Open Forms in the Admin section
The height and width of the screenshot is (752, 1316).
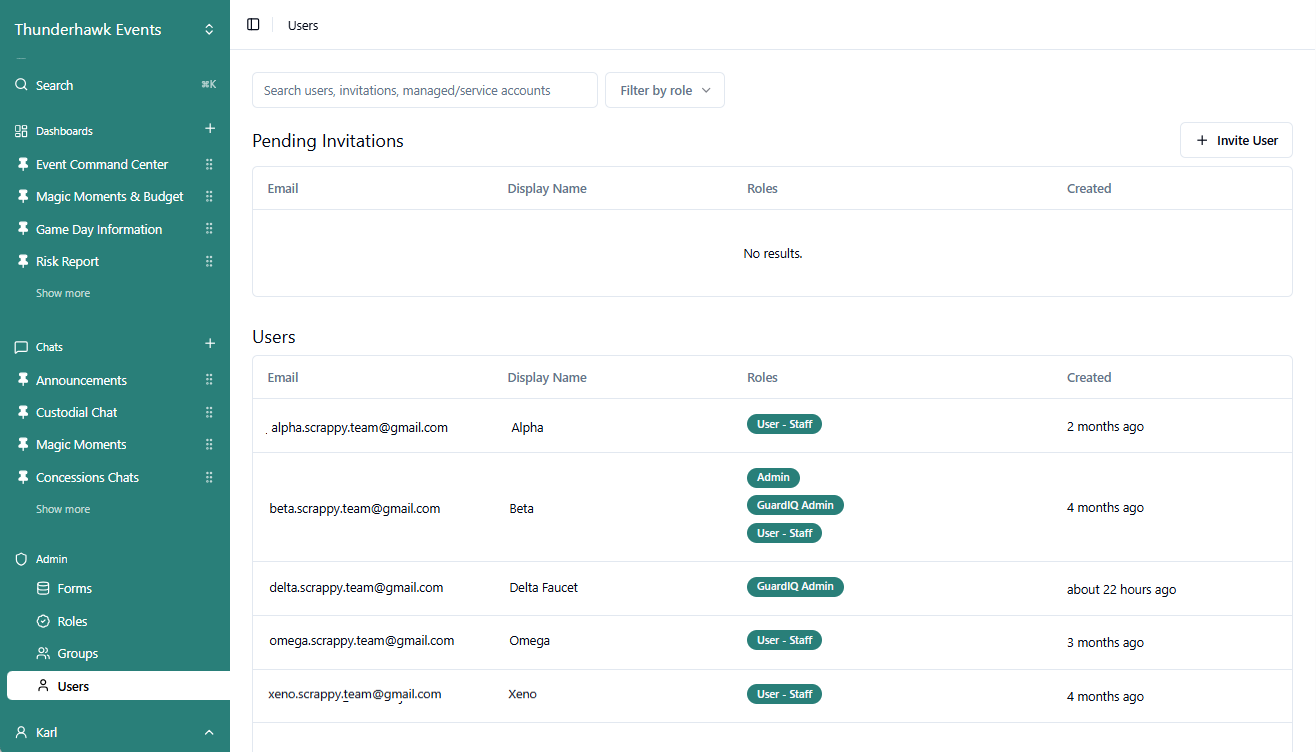pos(74,589)
